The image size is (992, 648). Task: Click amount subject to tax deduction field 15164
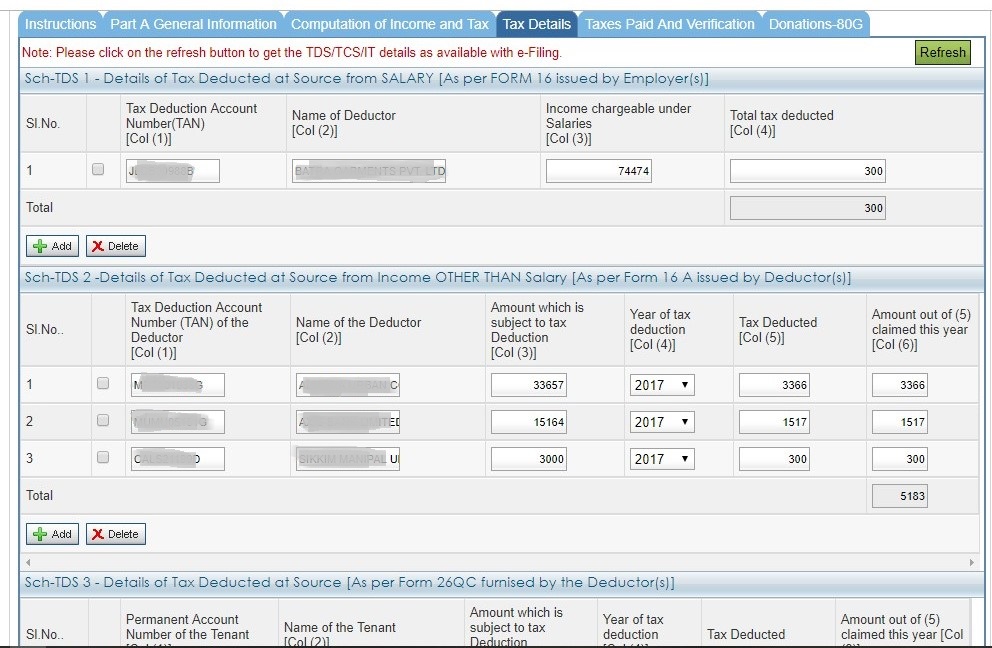click(x=530, y=422)
